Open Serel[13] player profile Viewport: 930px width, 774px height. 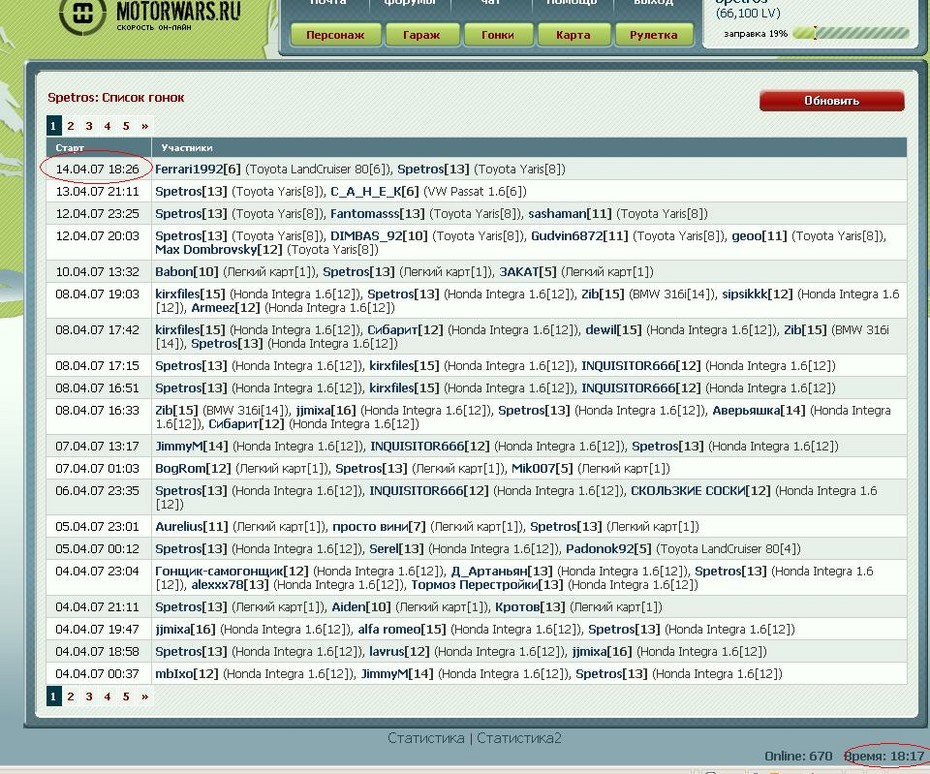point(397,549)
